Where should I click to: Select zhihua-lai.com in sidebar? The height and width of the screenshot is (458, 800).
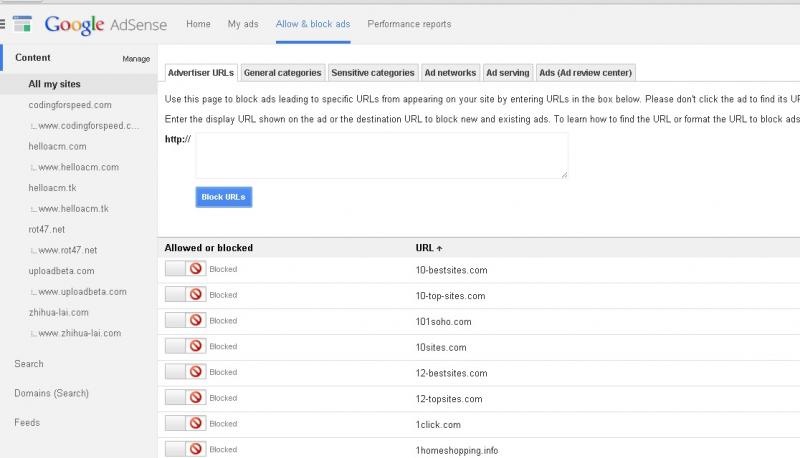pos(58,312)
